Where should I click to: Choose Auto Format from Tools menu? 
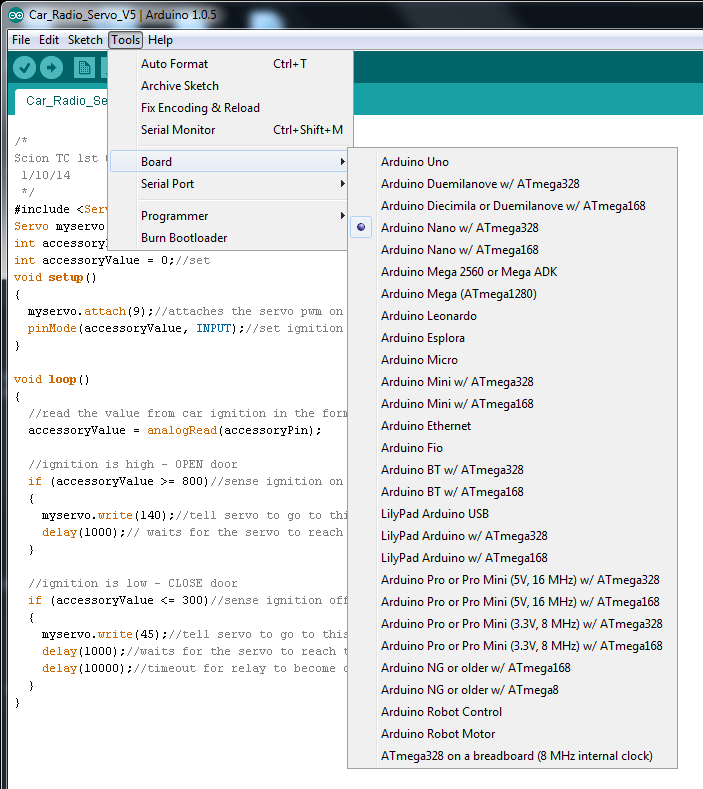click(x=229, y=64)
